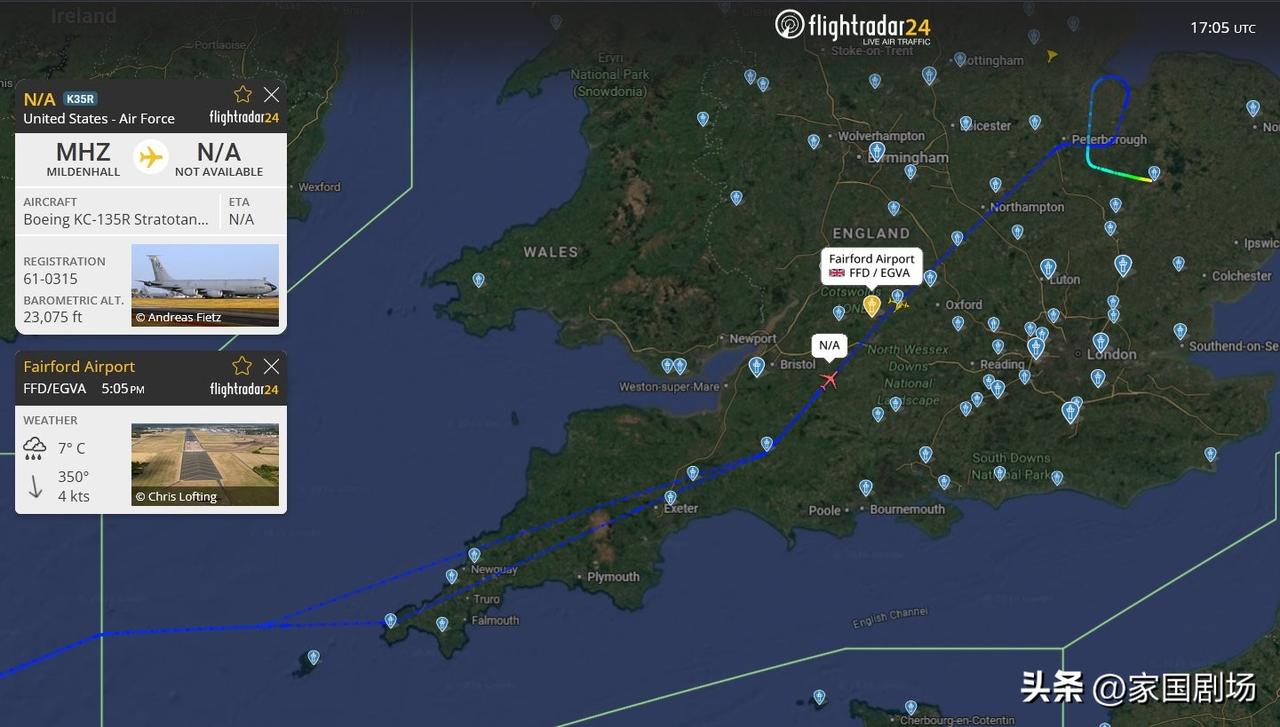Image resolution: width=1280 pixels, height=727 pixels.
Task: Click the K35R aircraft type badge
Action: click(x=79, y=99)
